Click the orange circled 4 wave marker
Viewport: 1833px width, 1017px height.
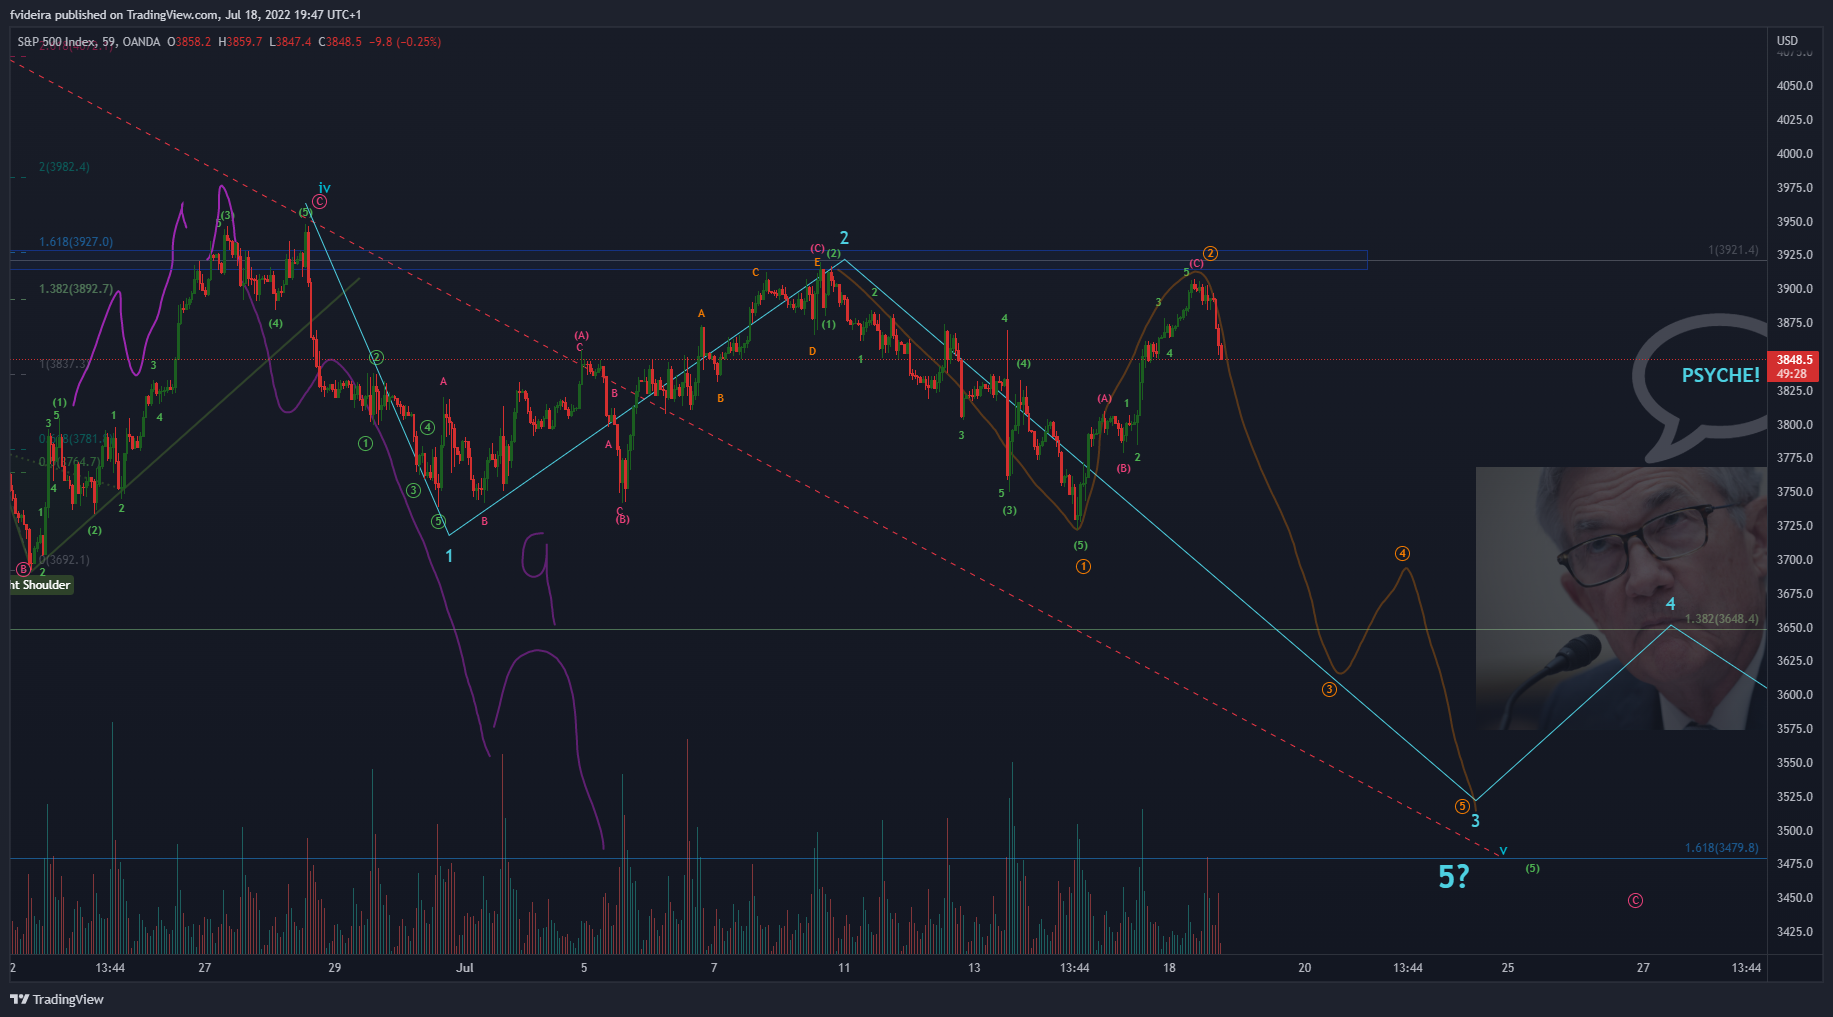point(1403,554)
